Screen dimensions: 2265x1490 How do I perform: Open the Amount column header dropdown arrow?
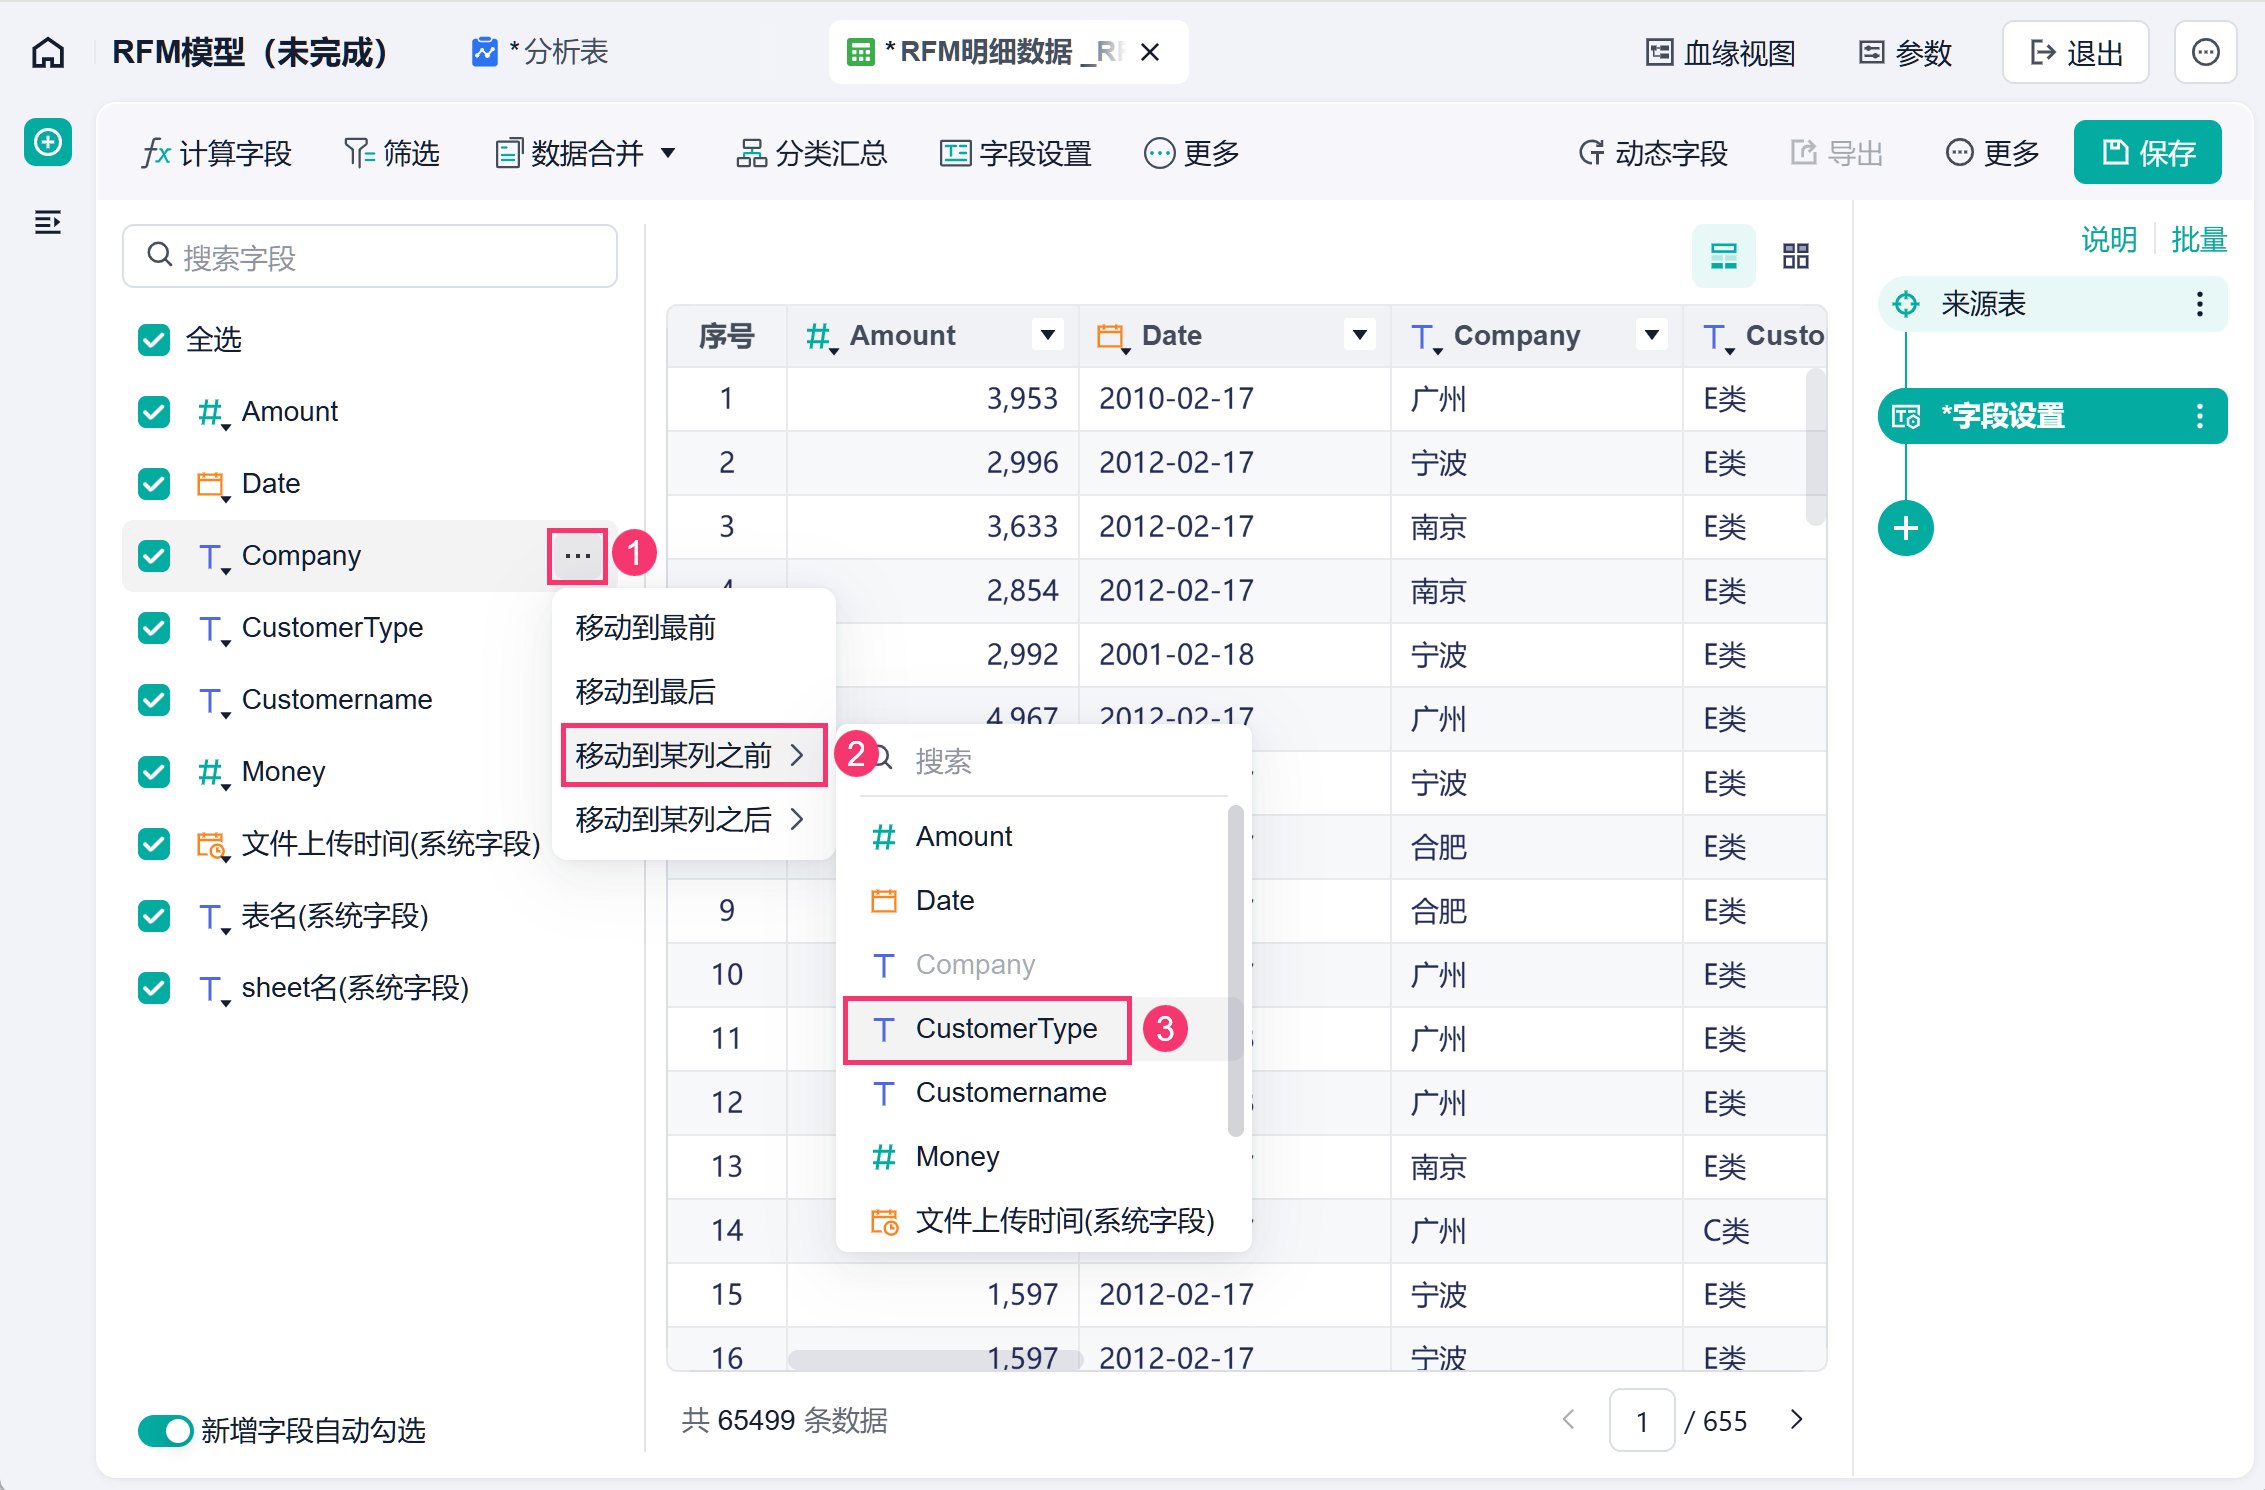(1047, 335)
